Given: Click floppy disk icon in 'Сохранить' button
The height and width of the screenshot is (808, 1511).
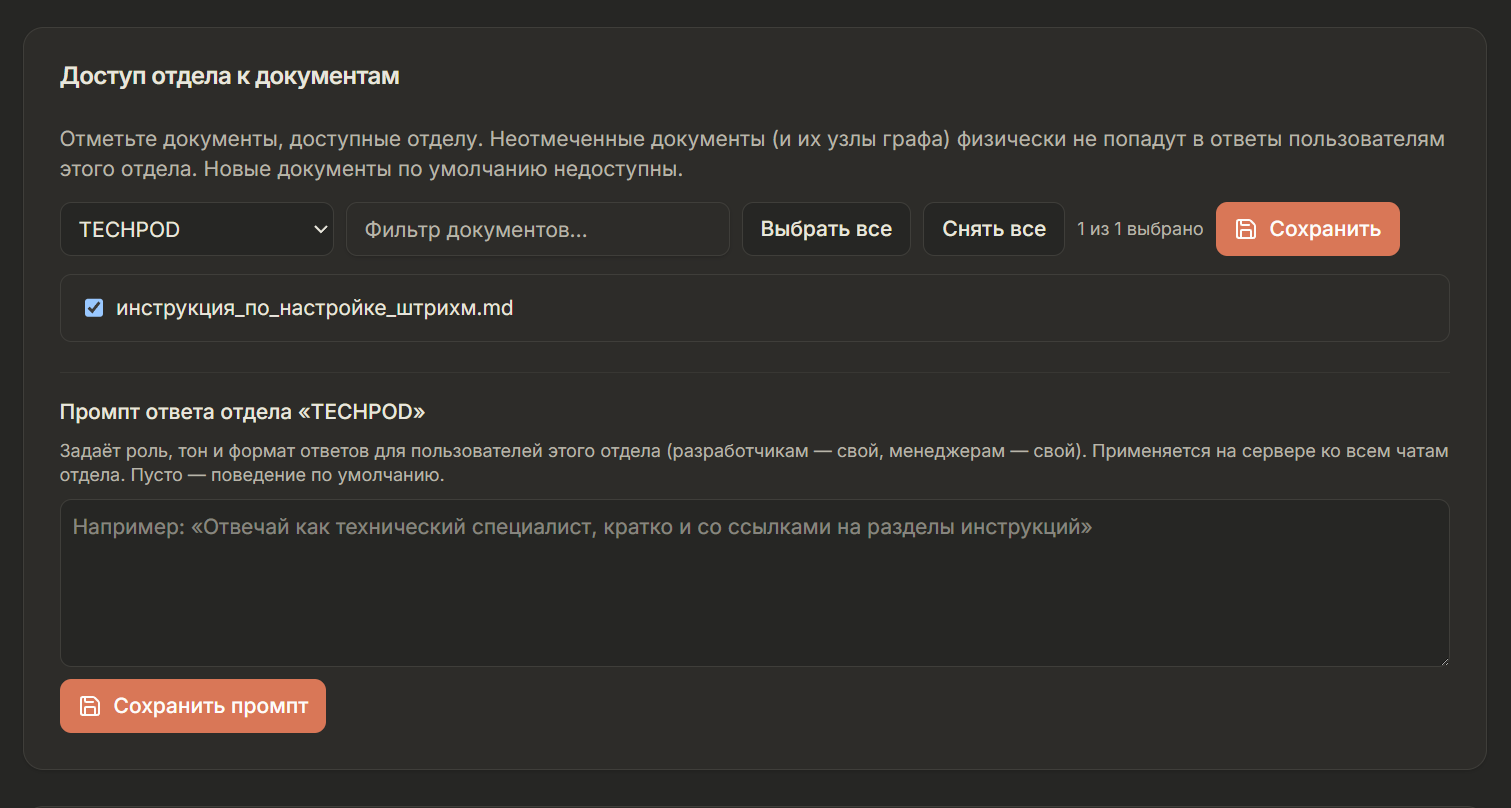Looking at the screenshot, I should (1246, 229).
